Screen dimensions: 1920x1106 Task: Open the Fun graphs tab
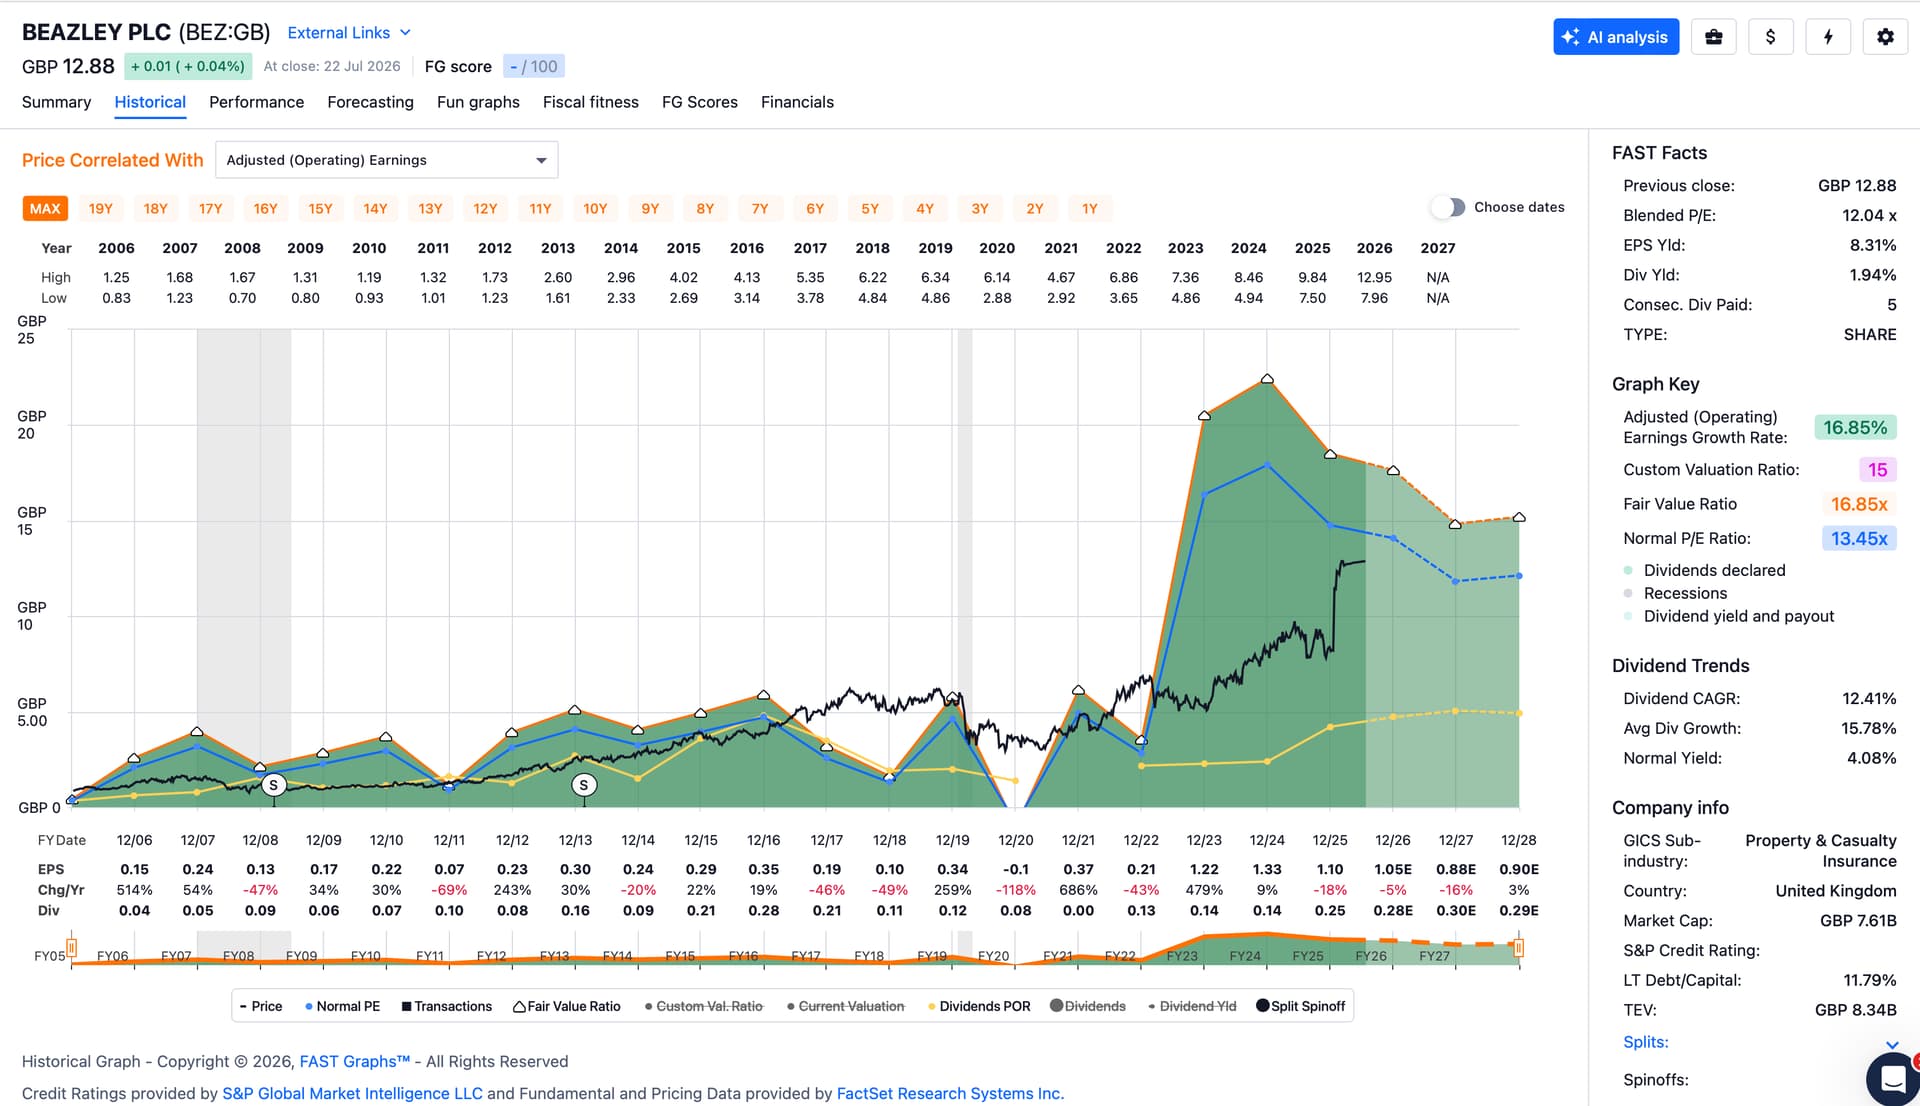point(478,102)
